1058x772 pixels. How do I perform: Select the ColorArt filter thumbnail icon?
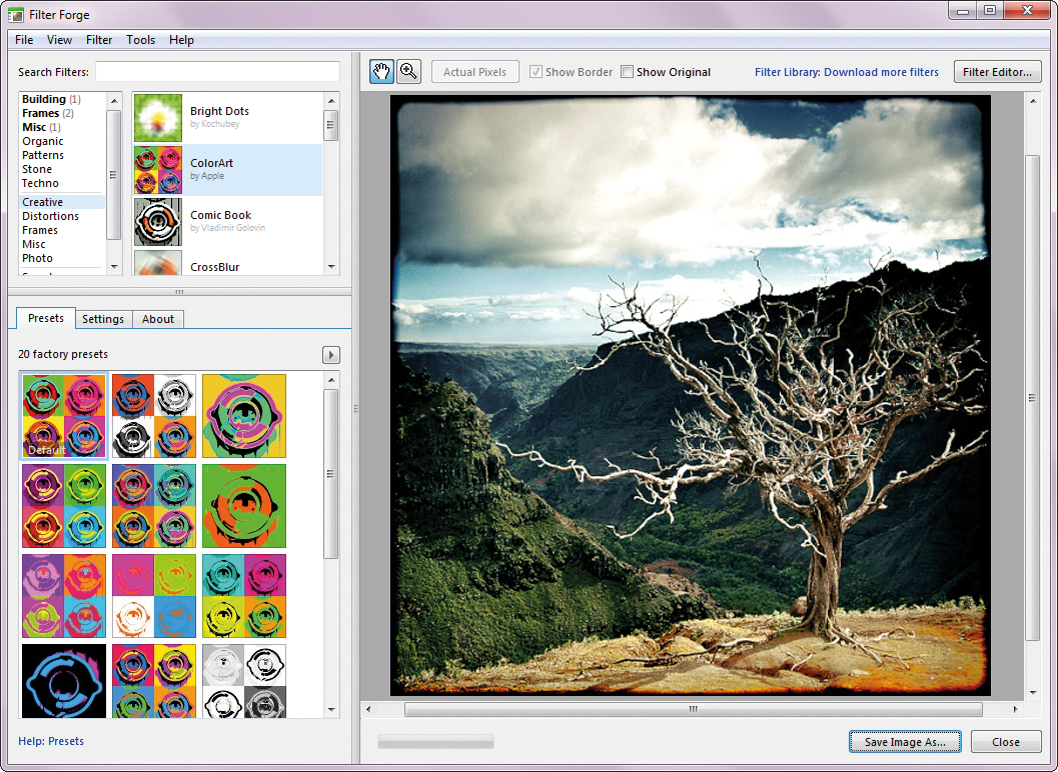[158, 170]
